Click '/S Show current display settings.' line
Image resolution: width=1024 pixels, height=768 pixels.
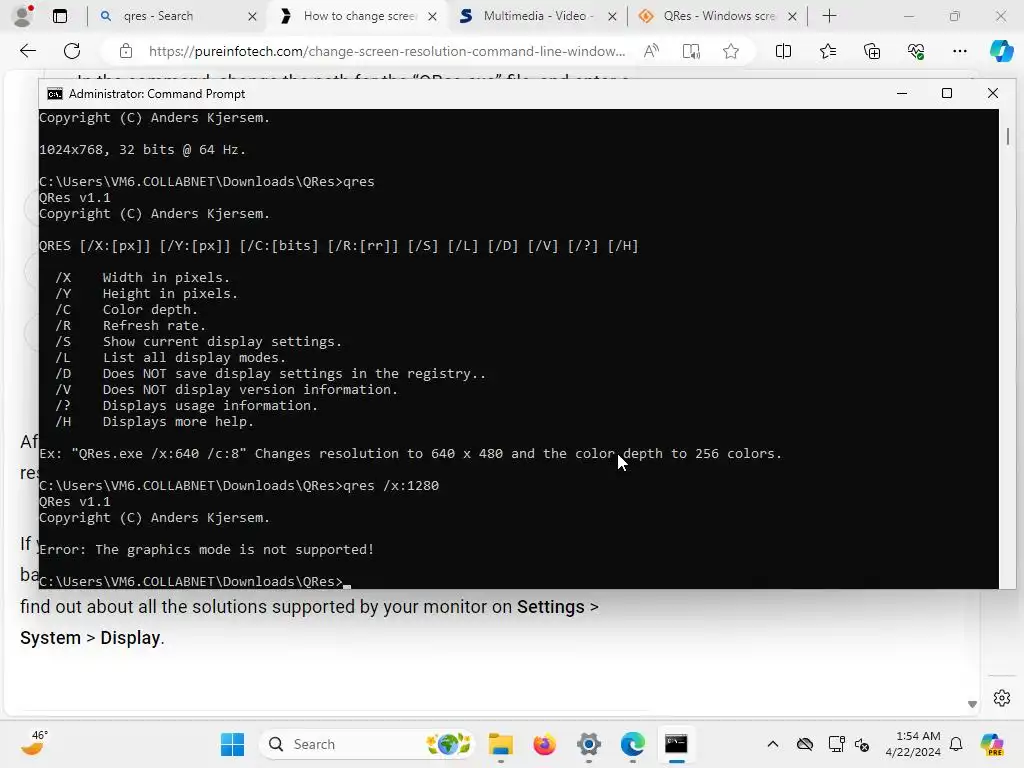(x=198, y=342)
